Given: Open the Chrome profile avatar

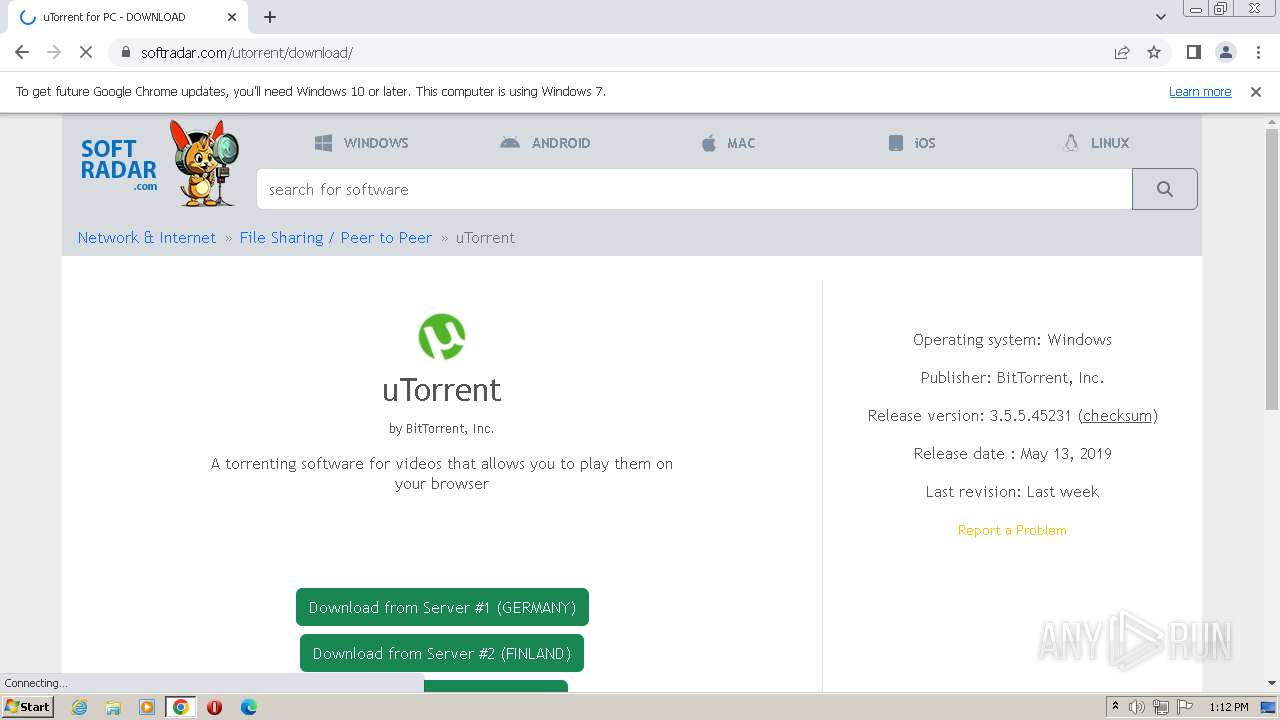Looking at the screenshot, I should pos(1225,52).
